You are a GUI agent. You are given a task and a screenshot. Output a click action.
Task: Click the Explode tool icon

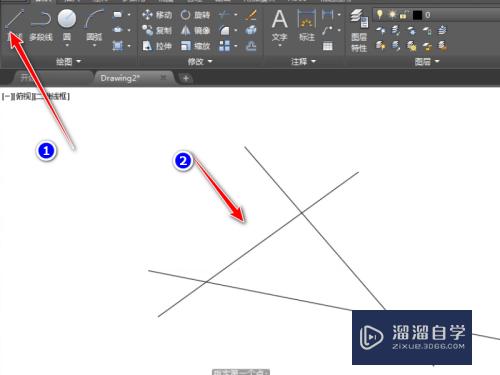[x=250, y=30]
